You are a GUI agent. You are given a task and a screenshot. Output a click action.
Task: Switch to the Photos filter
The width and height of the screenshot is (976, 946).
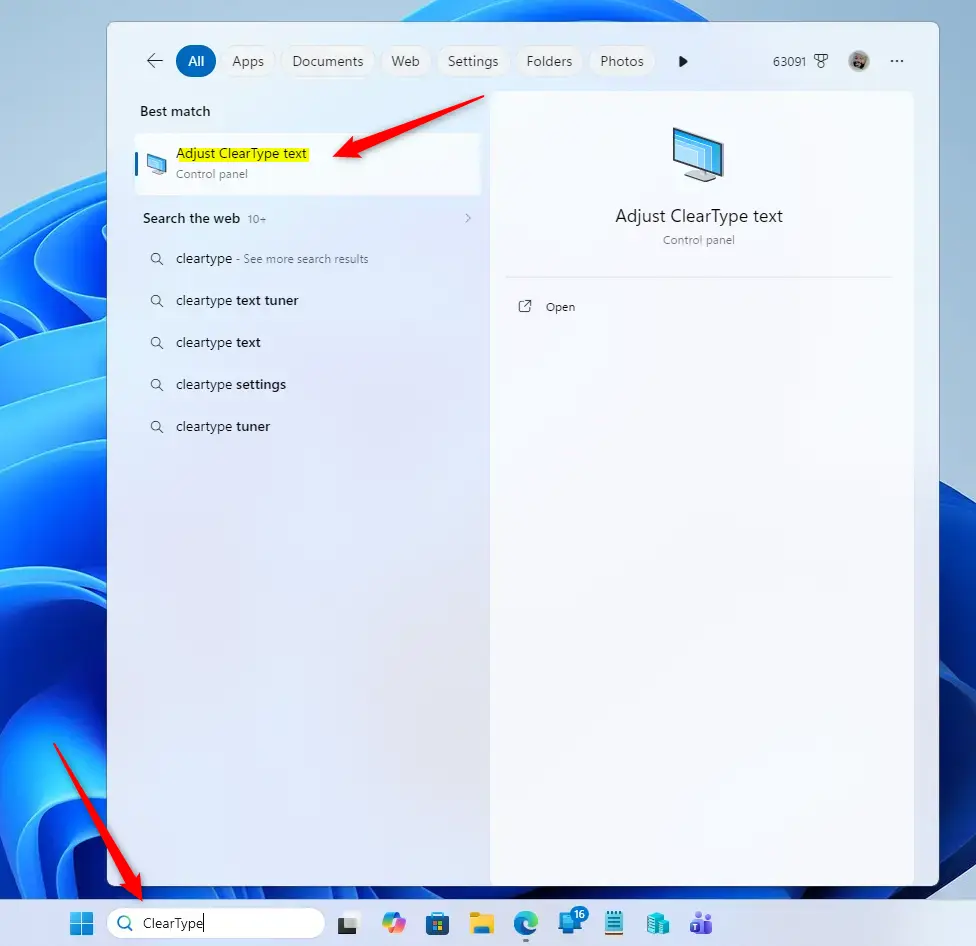tap(622, 61)
